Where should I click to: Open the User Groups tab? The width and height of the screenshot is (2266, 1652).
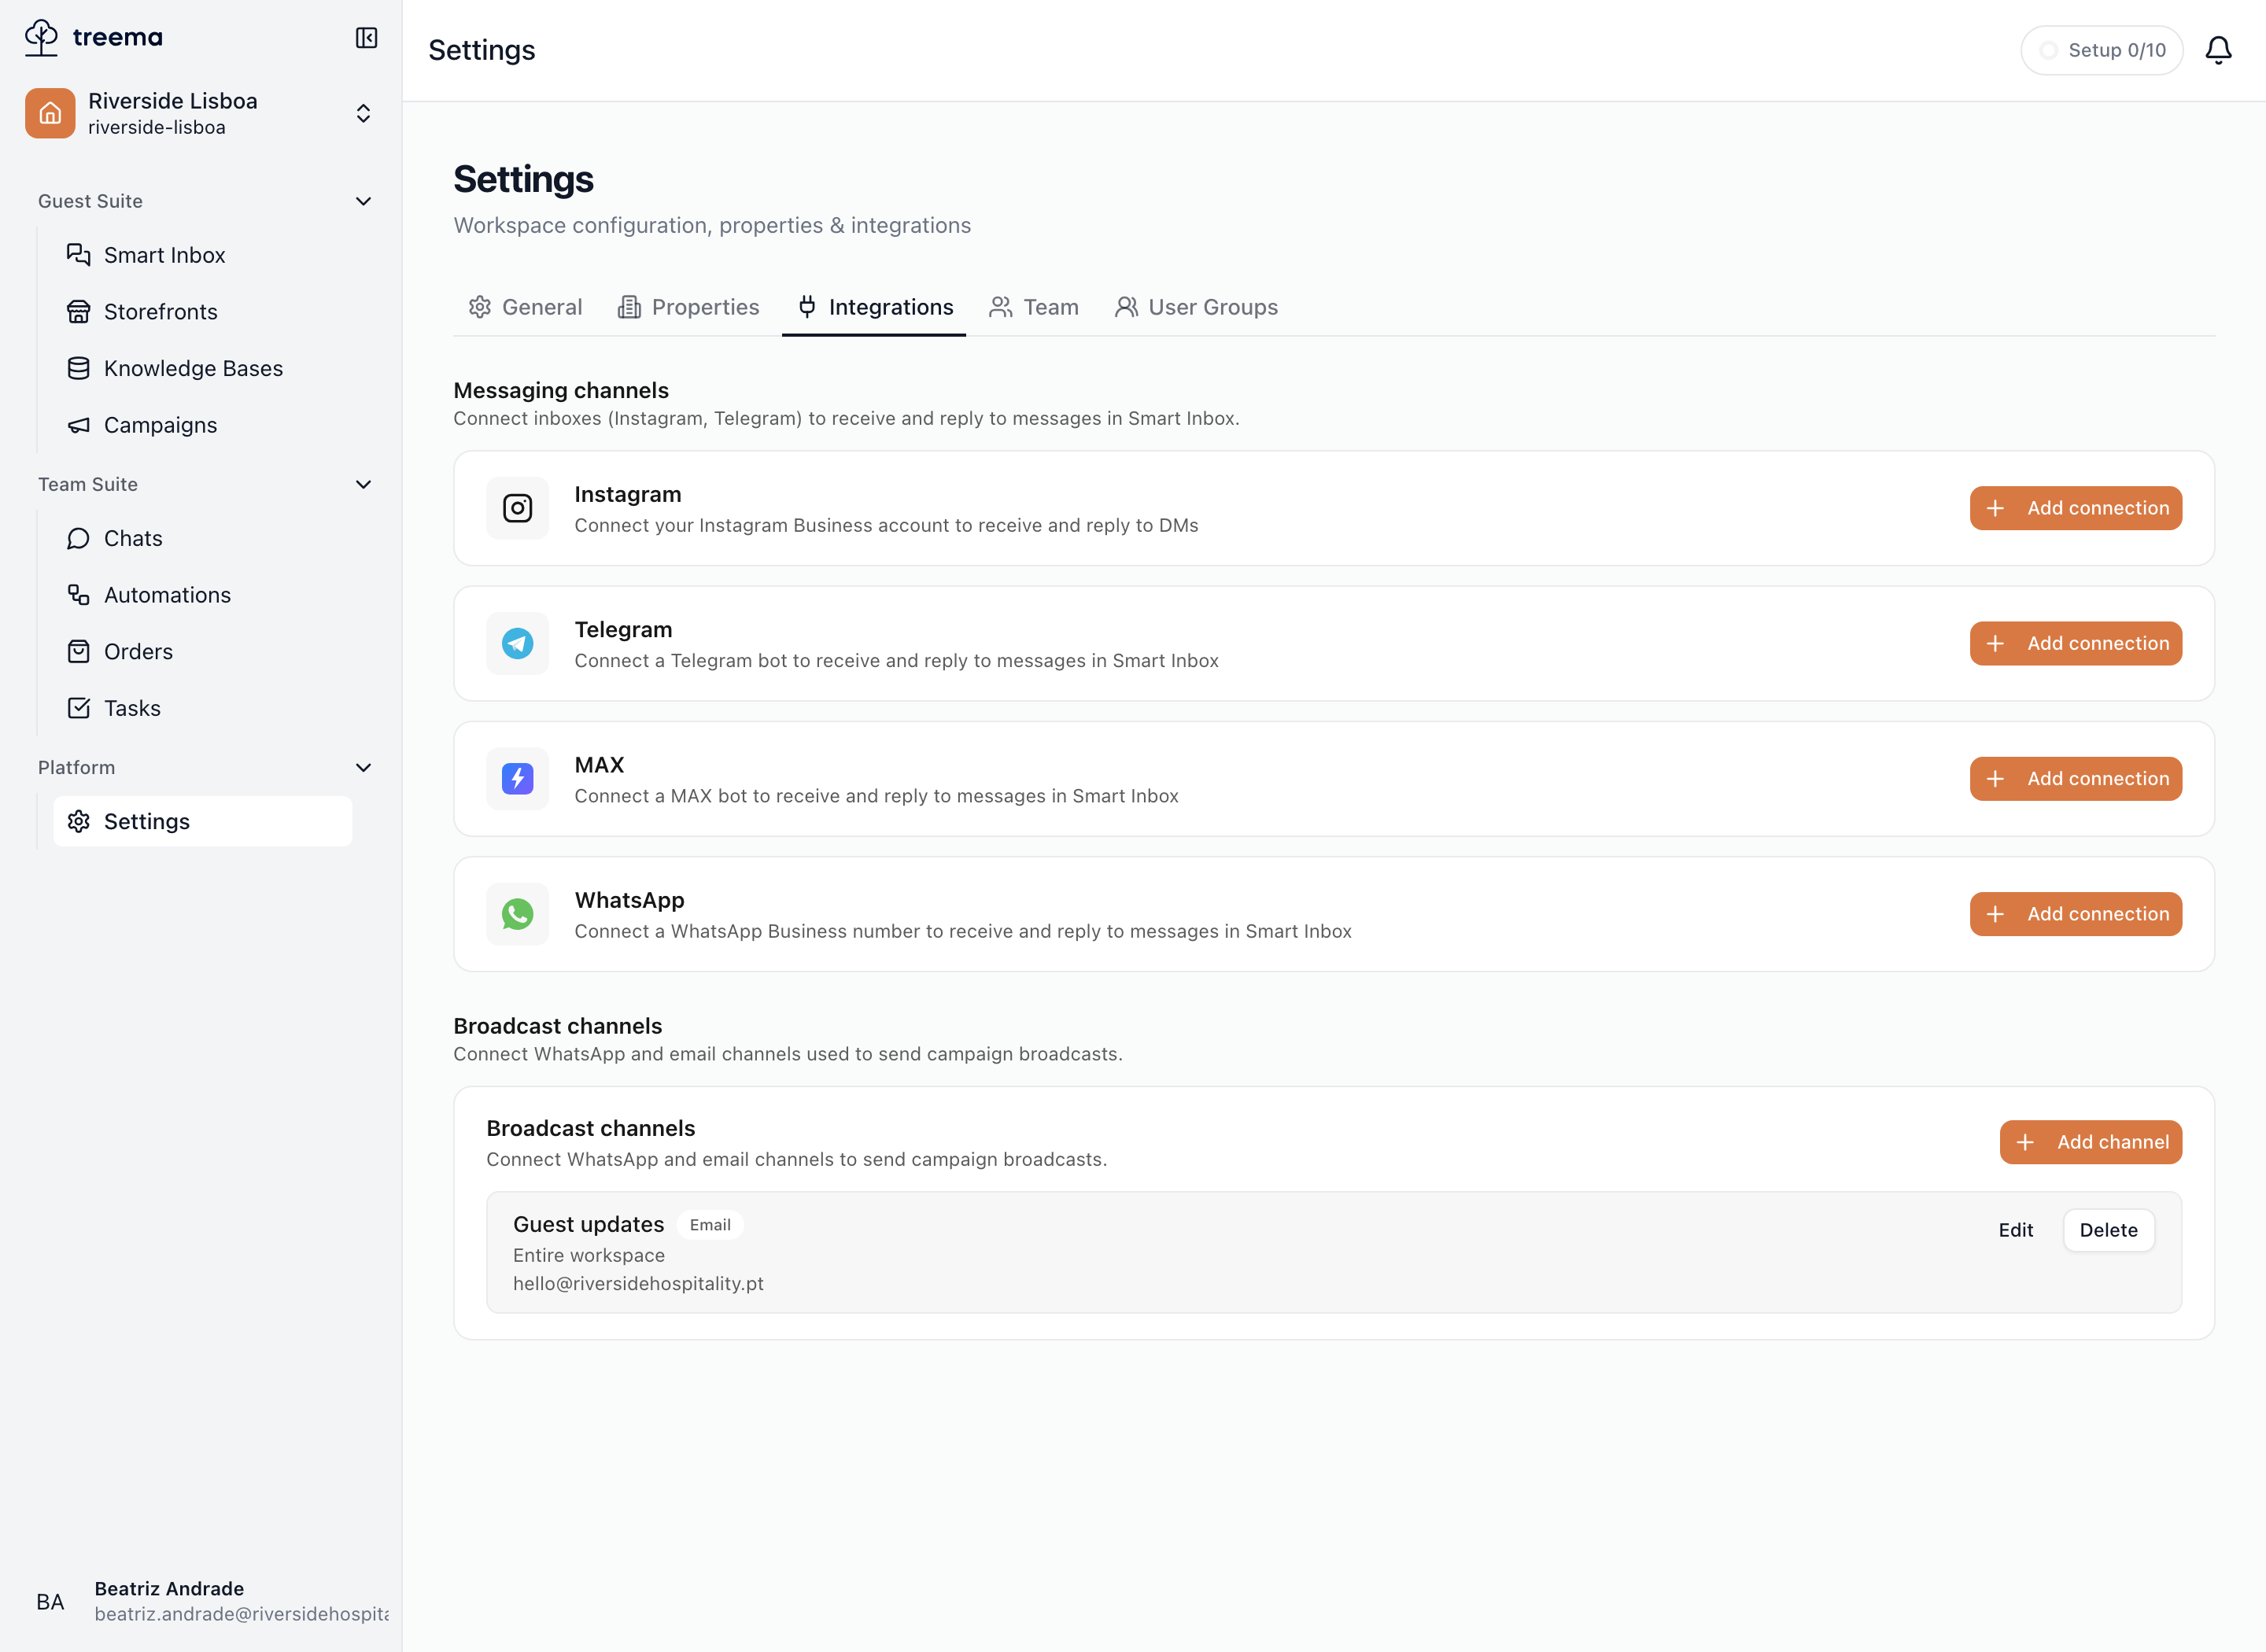1196,307
